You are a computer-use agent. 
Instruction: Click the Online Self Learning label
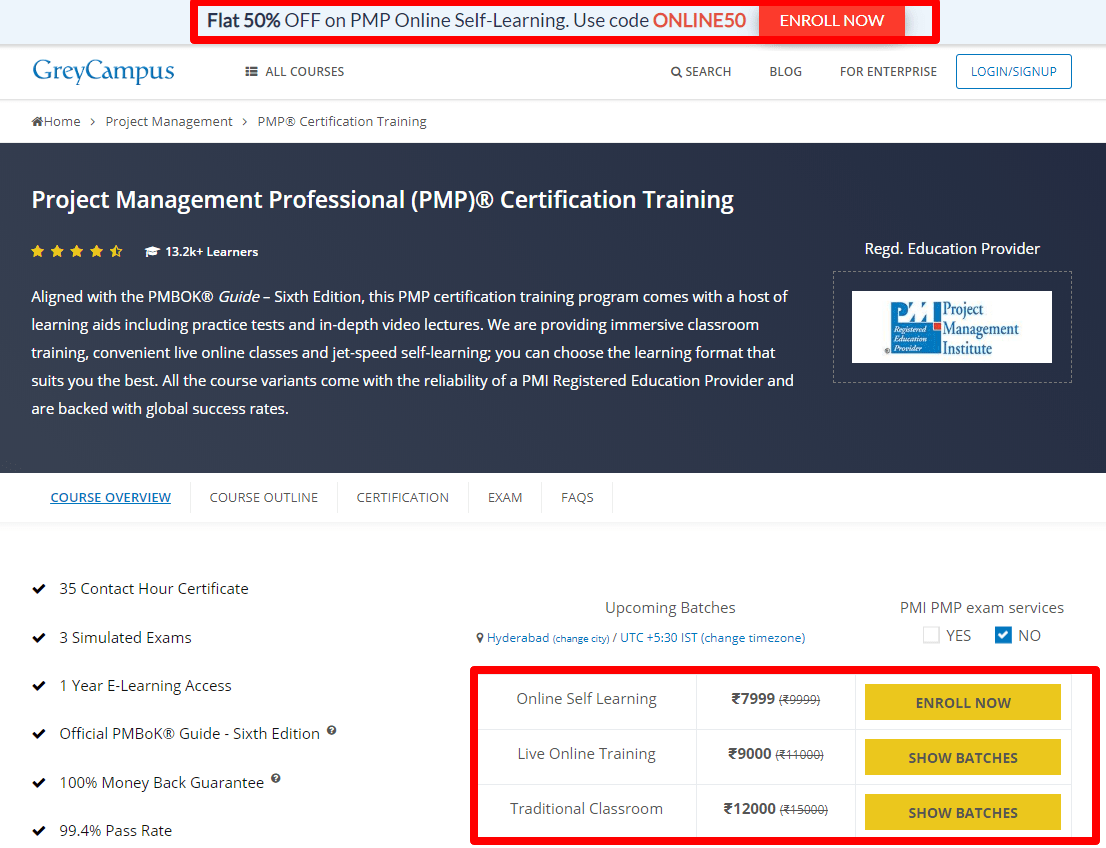586,698
